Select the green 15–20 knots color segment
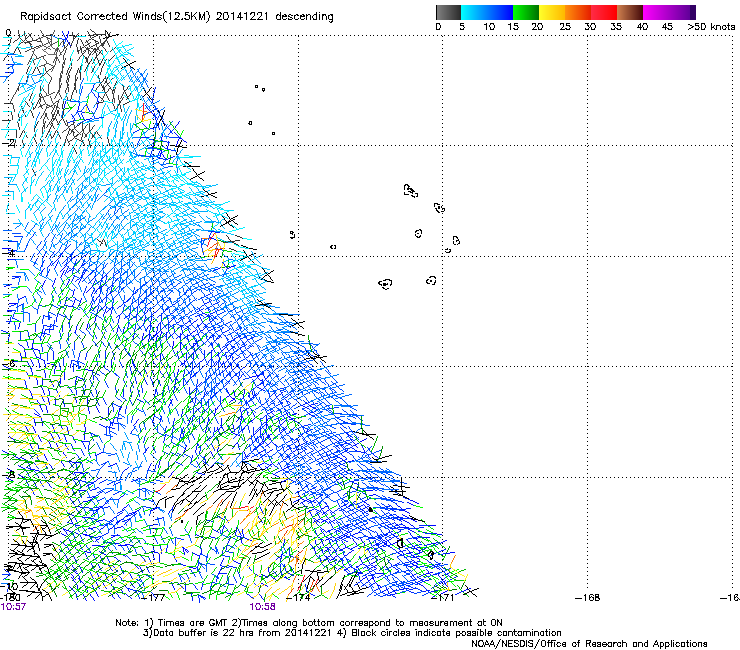Viewport: 740px width, 650px height. point(525,12)
